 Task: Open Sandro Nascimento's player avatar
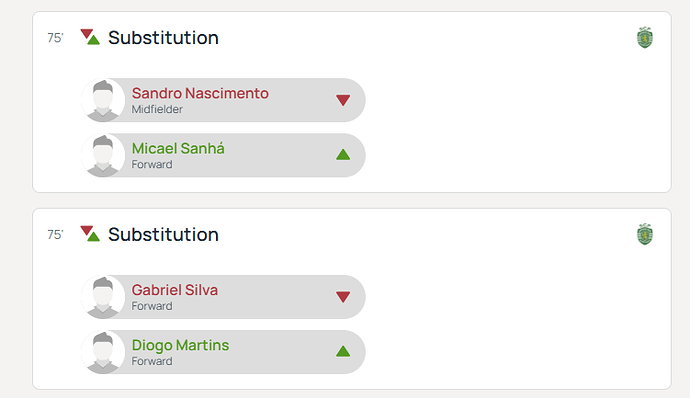click(103, 100)
